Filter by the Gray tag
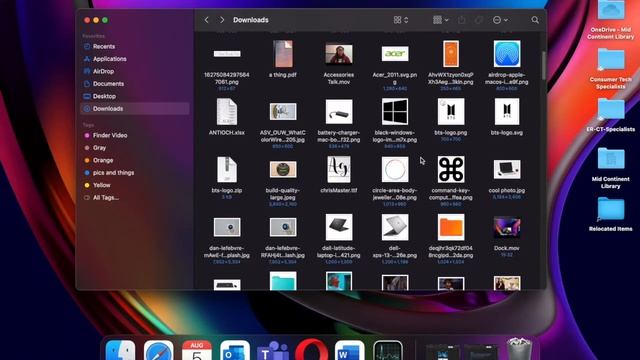Screen dimensions: 640x360 click(x=135, y=147)
